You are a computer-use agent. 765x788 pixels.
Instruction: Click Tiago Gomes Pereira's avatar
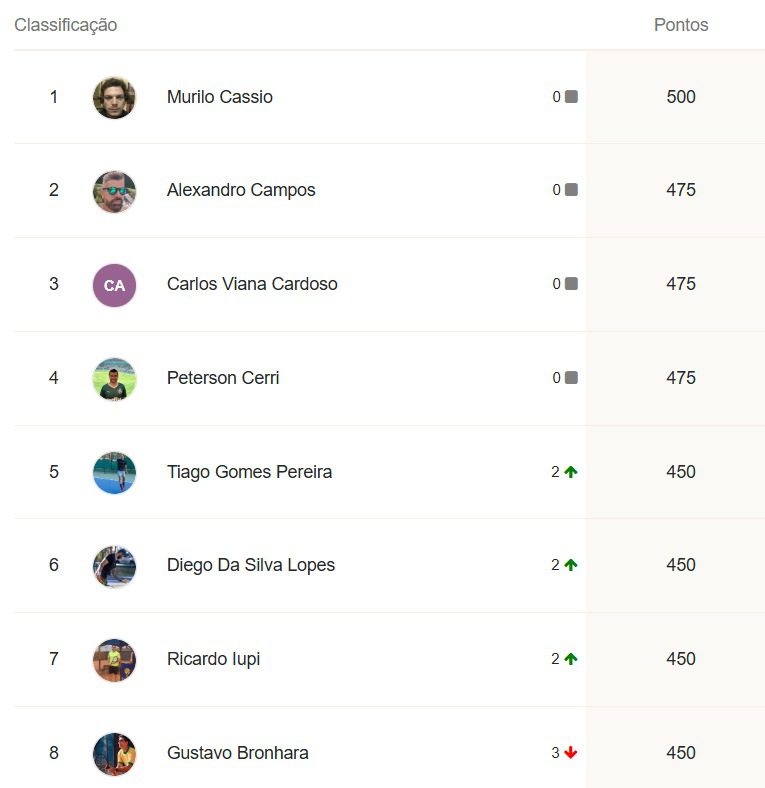point(114,472)
